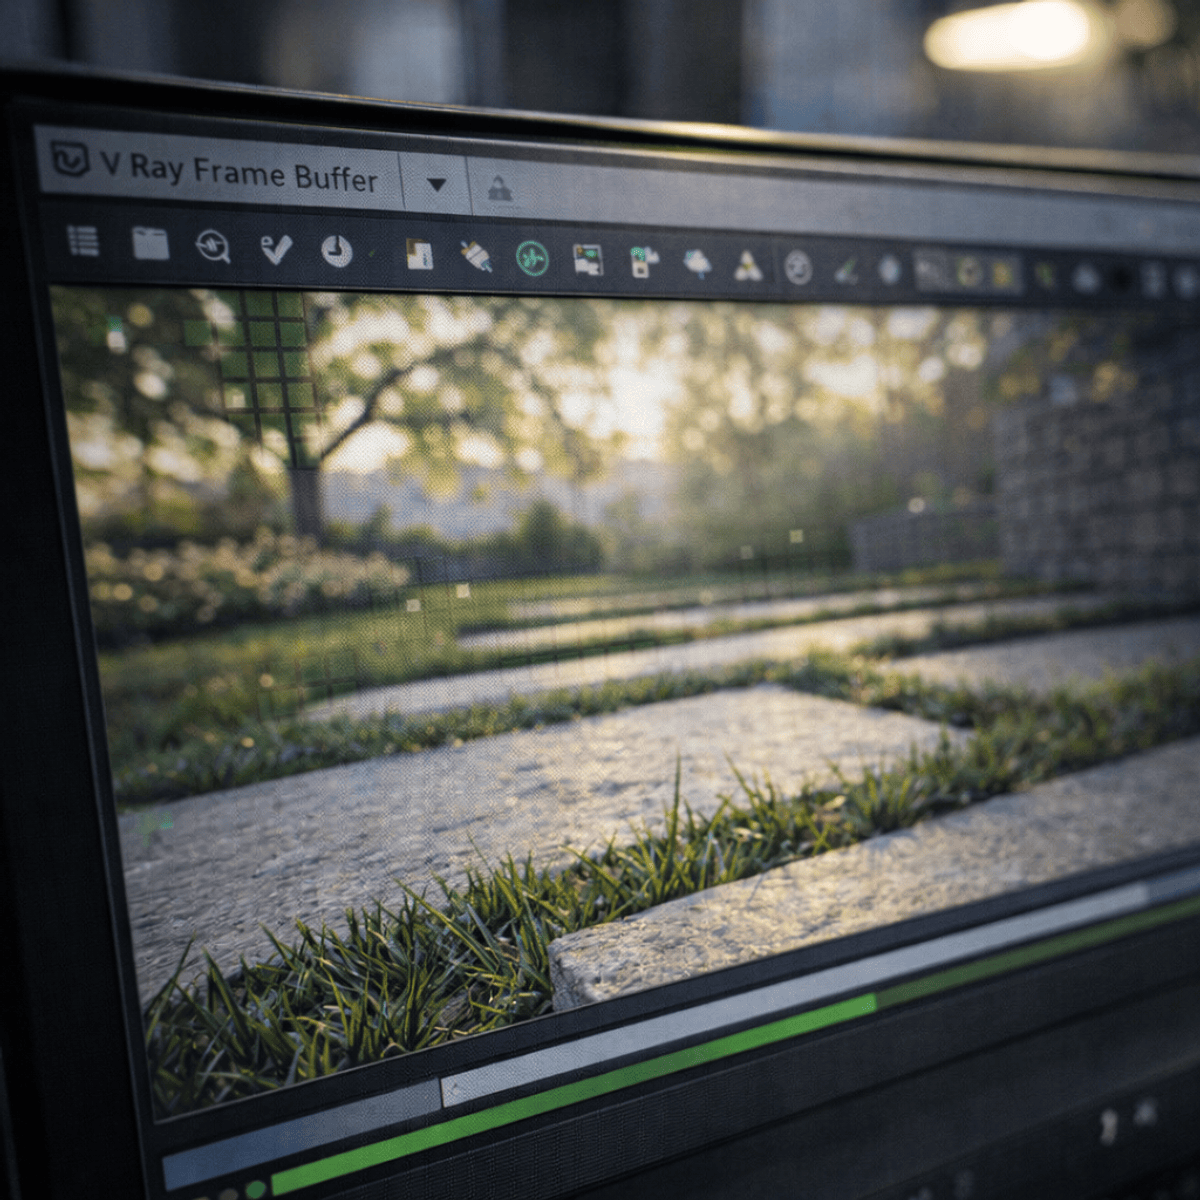Click the brush-shaped icon in the toolbar
This screenshot has height=1200, width=1200.
(x=476, y=256)
